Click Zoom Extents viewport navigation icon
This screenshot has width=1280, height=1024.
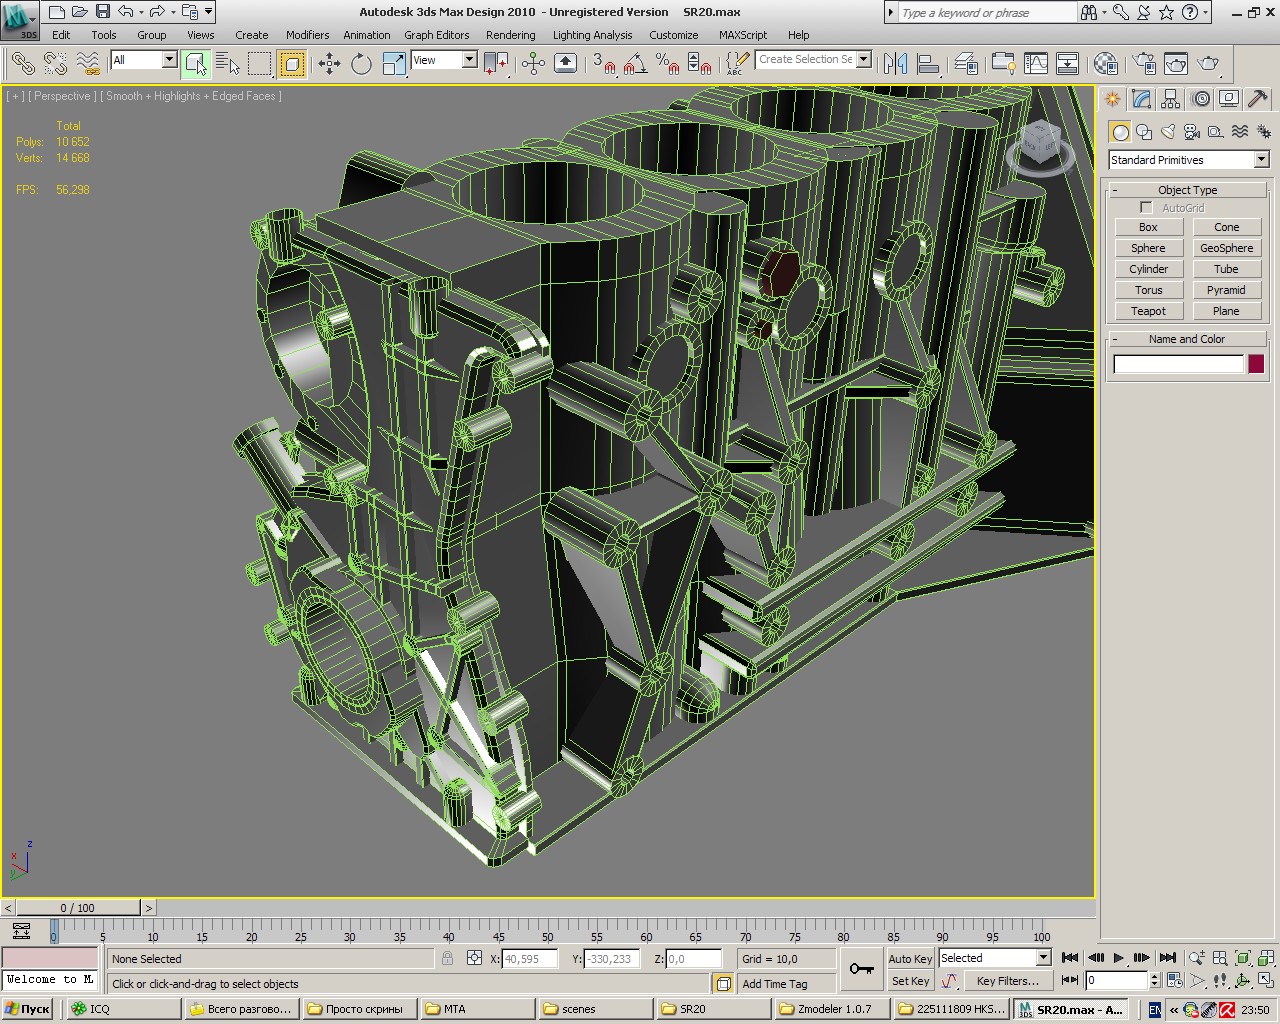[1243, 958]
